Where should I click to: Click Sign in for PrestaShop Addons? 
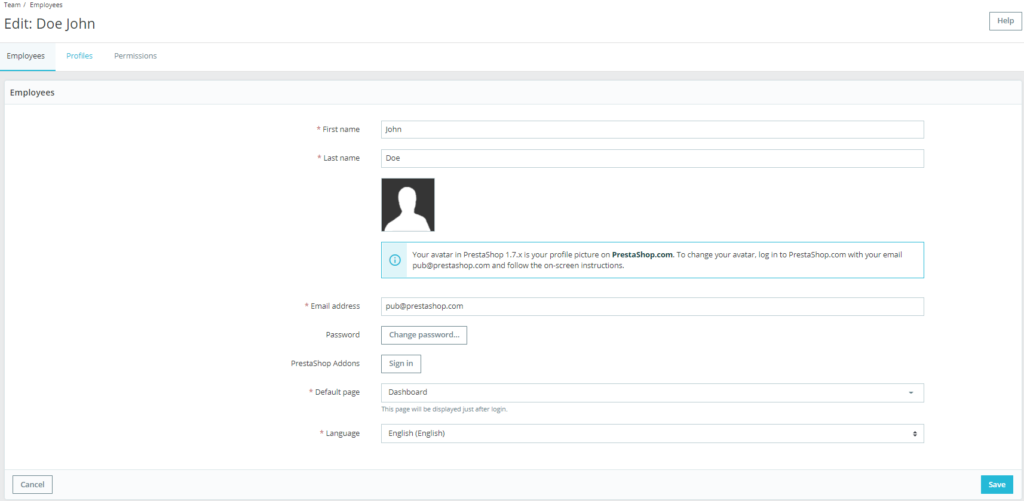pos(401,363)
